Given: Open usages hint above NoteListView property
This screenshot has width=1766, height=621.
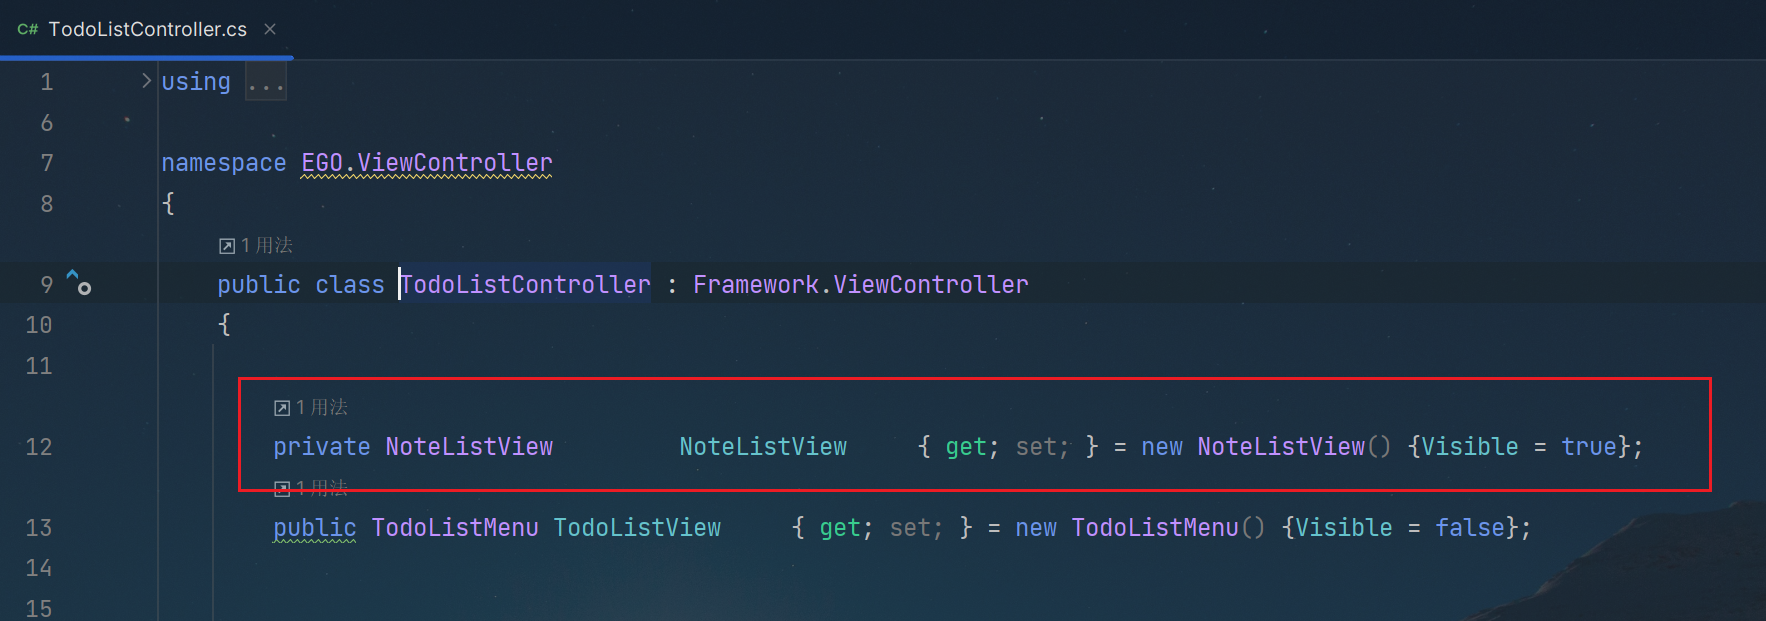Looking at the screenshot, I should click(311, 407).
